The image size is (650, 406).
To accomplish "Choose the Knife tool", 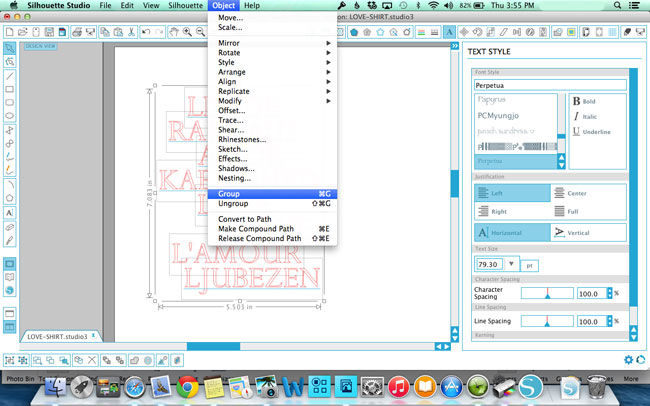I will [x=10, y=241].
